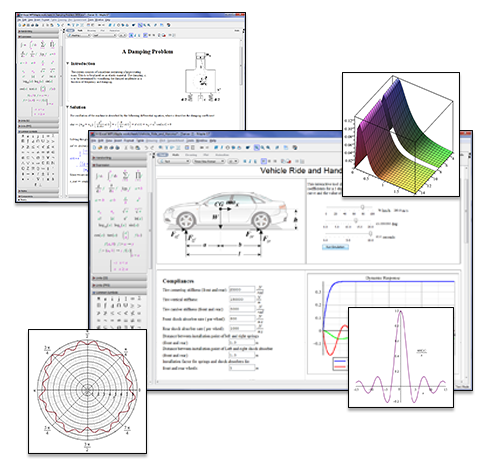Click the seconds slider handle
483x466 pixels.
[370, 234]
